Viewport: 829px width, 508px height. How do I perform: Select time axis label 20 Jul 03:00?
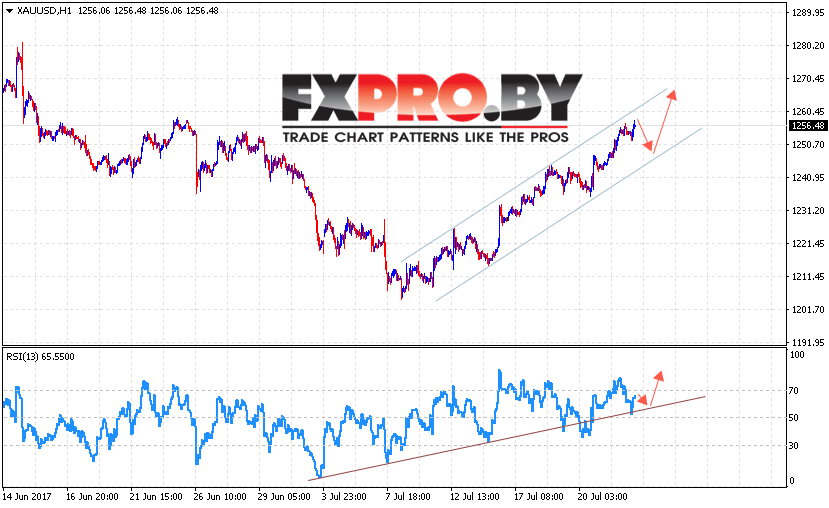(602, 497)
